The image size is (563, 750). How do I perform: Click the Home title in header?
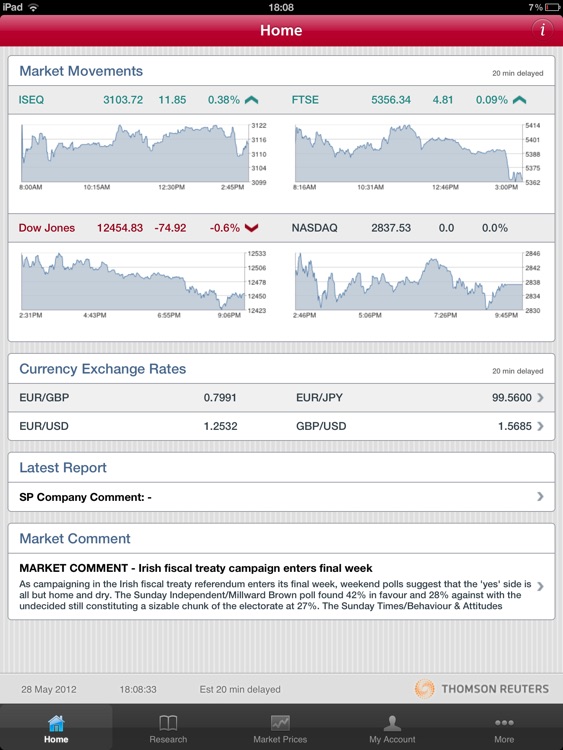tap(281, 30)
